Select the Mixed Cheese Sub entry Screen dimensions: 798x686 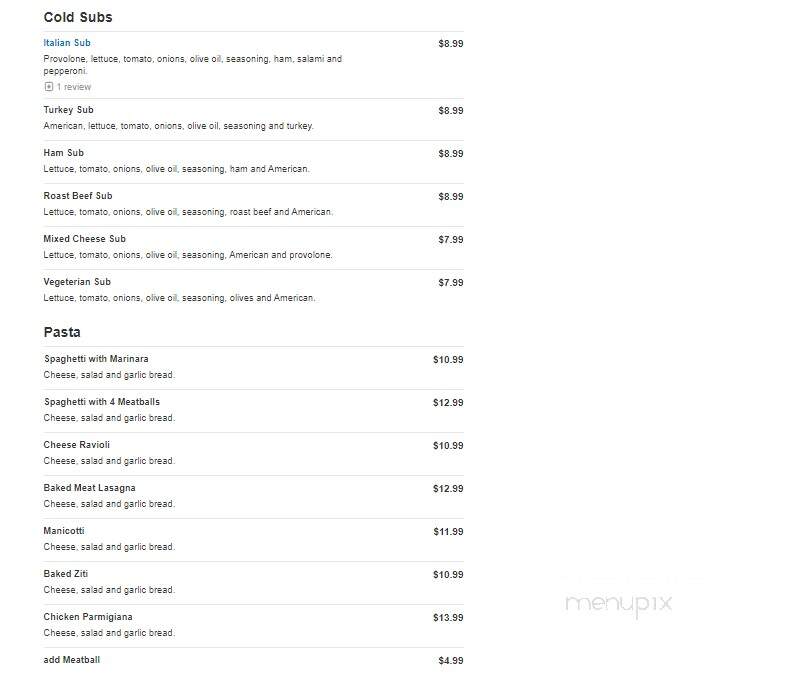click(x=84, y=239)
